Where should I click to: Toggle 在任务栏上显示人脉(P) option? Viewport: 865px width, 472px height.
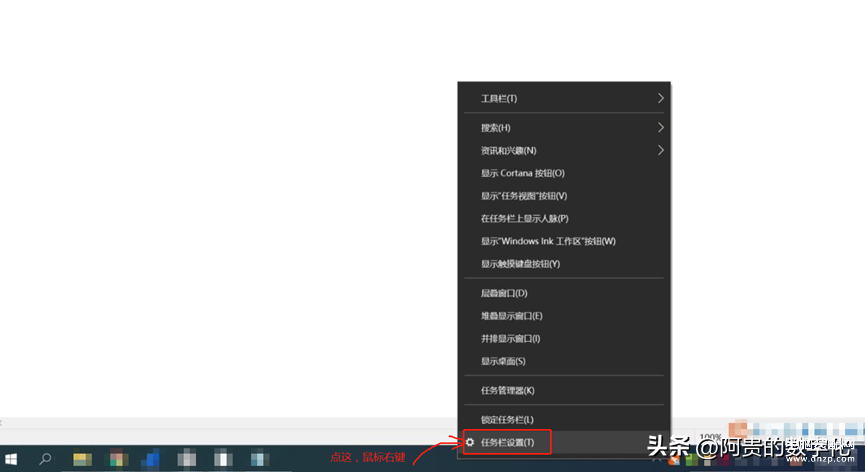(x=564, y=218)
